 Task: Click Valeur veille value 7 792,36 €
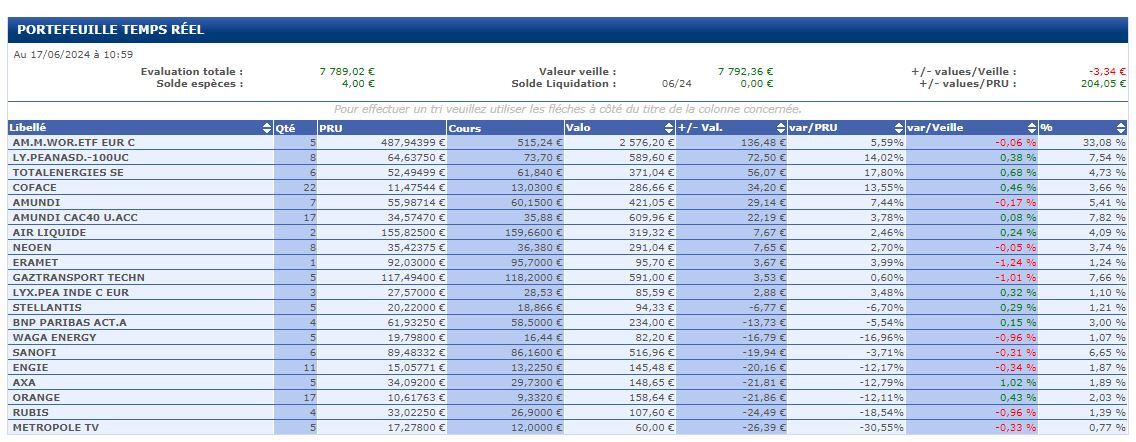(746, 72)
